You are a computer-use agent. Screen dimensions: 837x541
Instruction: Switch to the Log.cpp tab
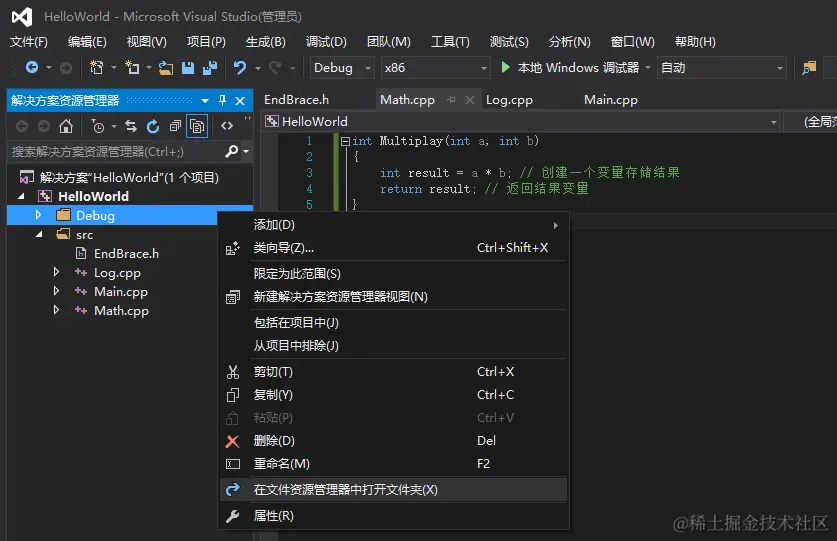point(509,100)
